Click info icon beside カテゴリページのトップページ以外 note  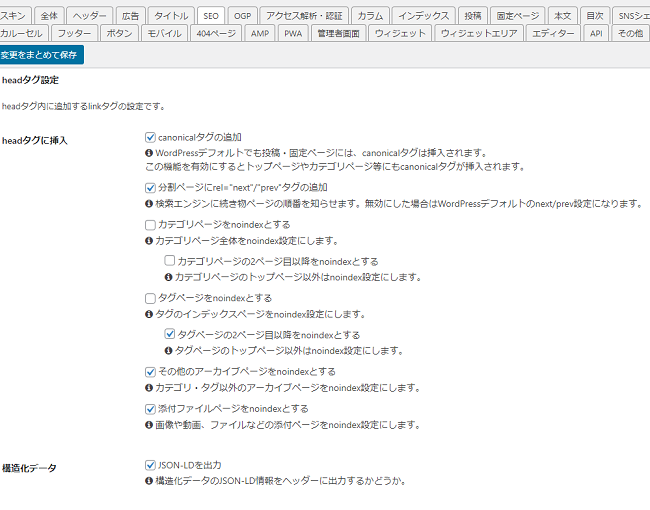pos(168,277)
